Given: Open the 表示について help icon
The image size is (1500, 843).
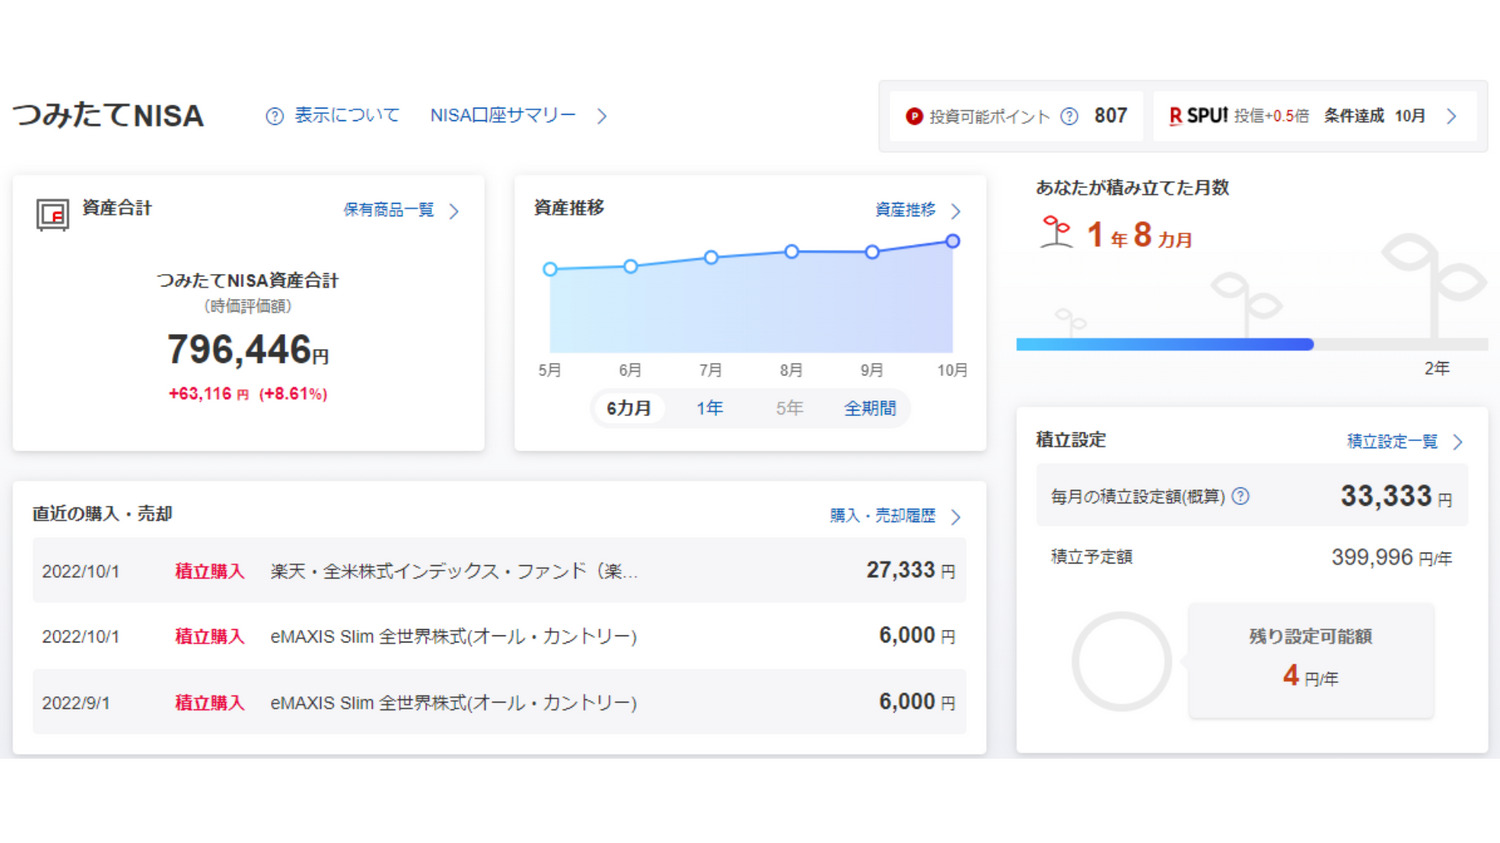Looking at the screenshot, I should [x=274, y=116].
